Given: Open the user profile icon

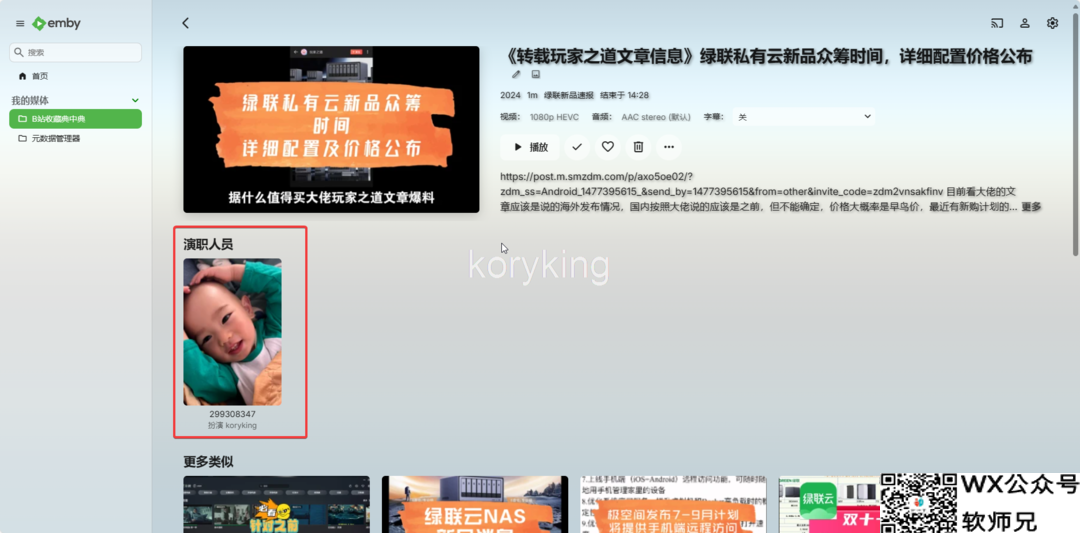Looking at the screenshot, I should point(1025,23).
